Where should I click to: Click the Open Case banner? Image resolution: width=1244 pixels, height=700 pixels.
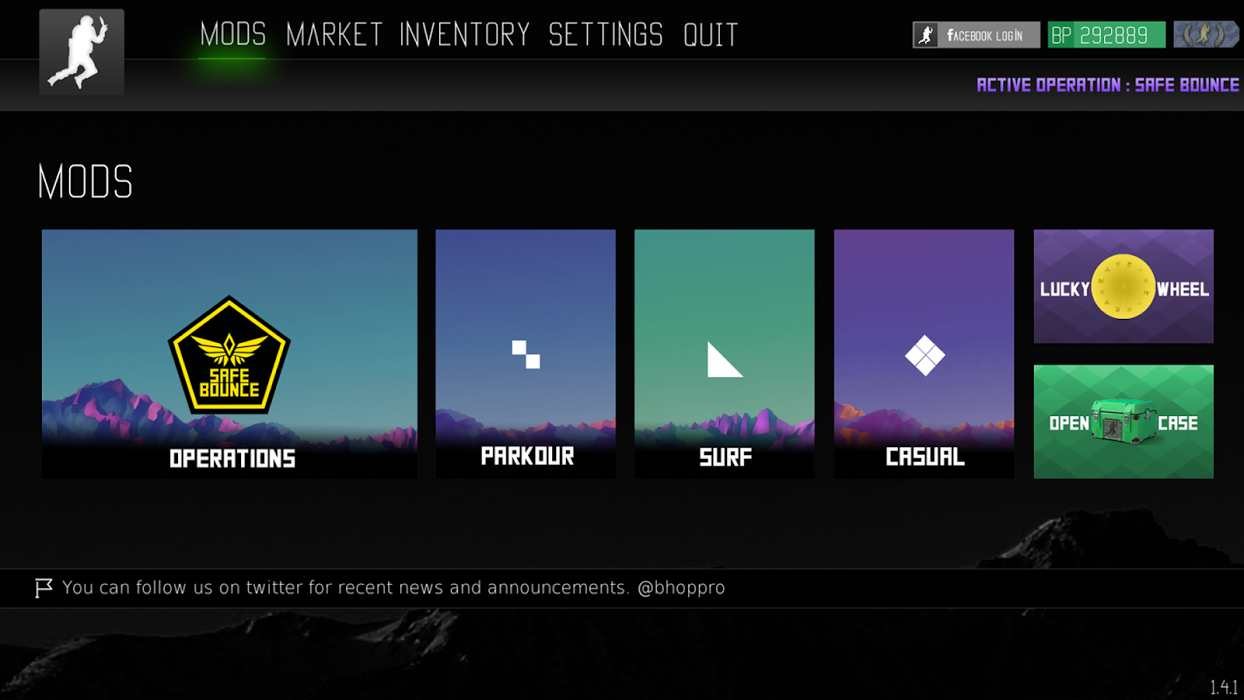[1123, 421]
